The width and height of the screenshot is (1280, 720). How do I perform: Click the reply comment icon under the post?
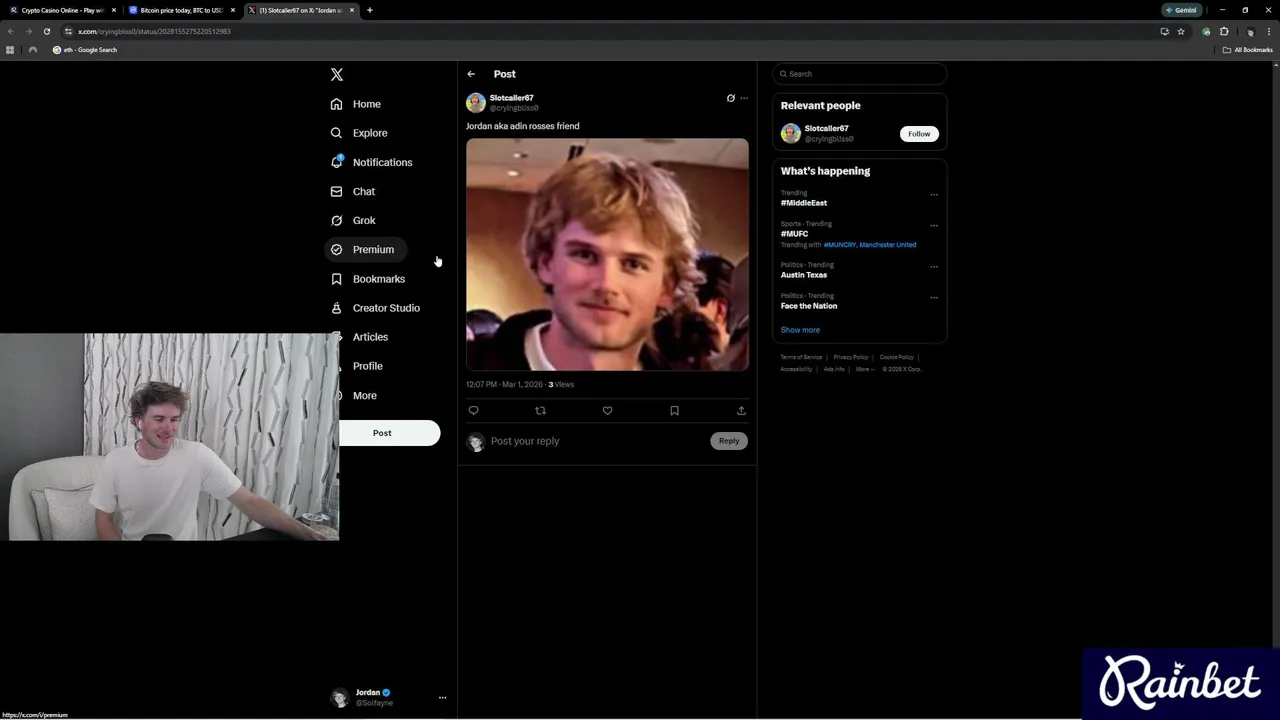(474, 411)
